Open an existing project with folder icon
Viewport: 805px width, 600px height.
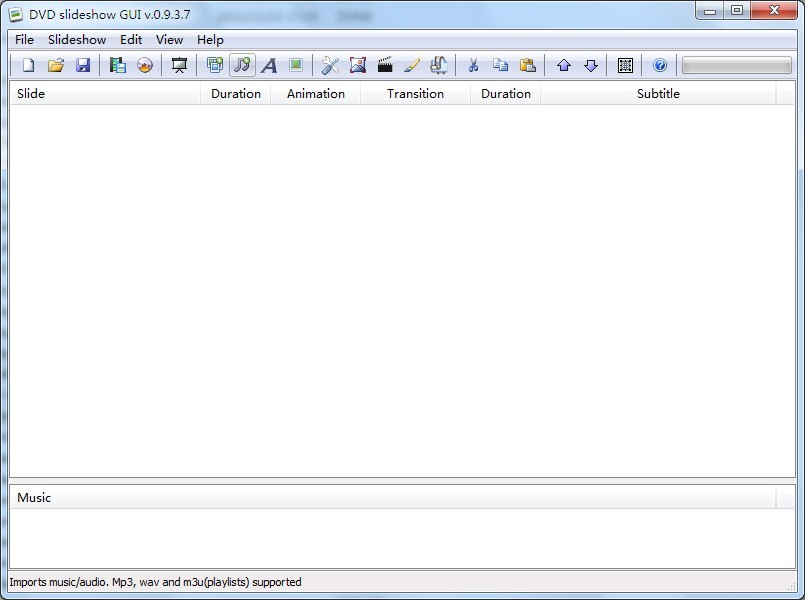click(x=56, y=65)
